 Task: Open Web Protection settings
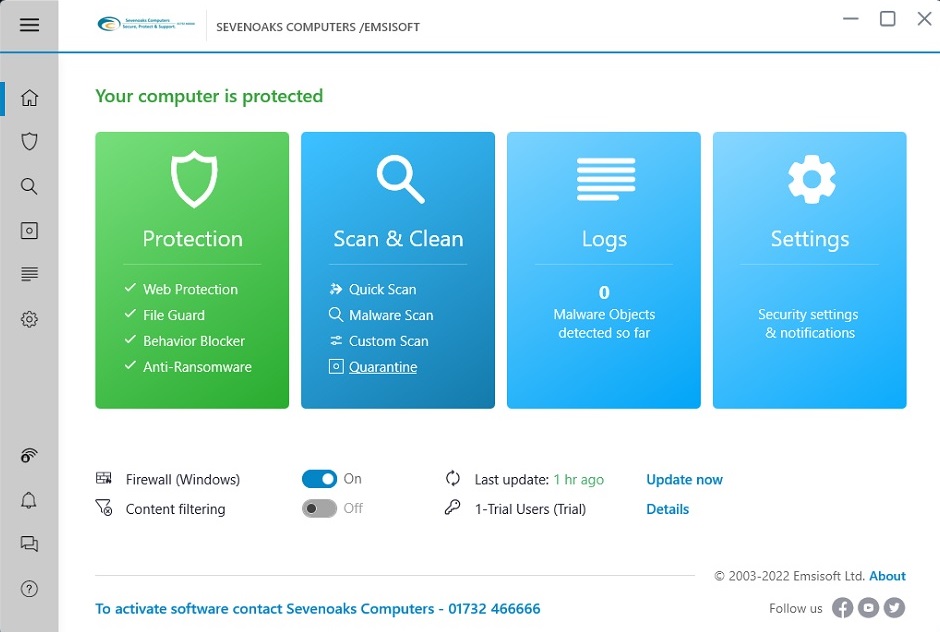(190, 289)
